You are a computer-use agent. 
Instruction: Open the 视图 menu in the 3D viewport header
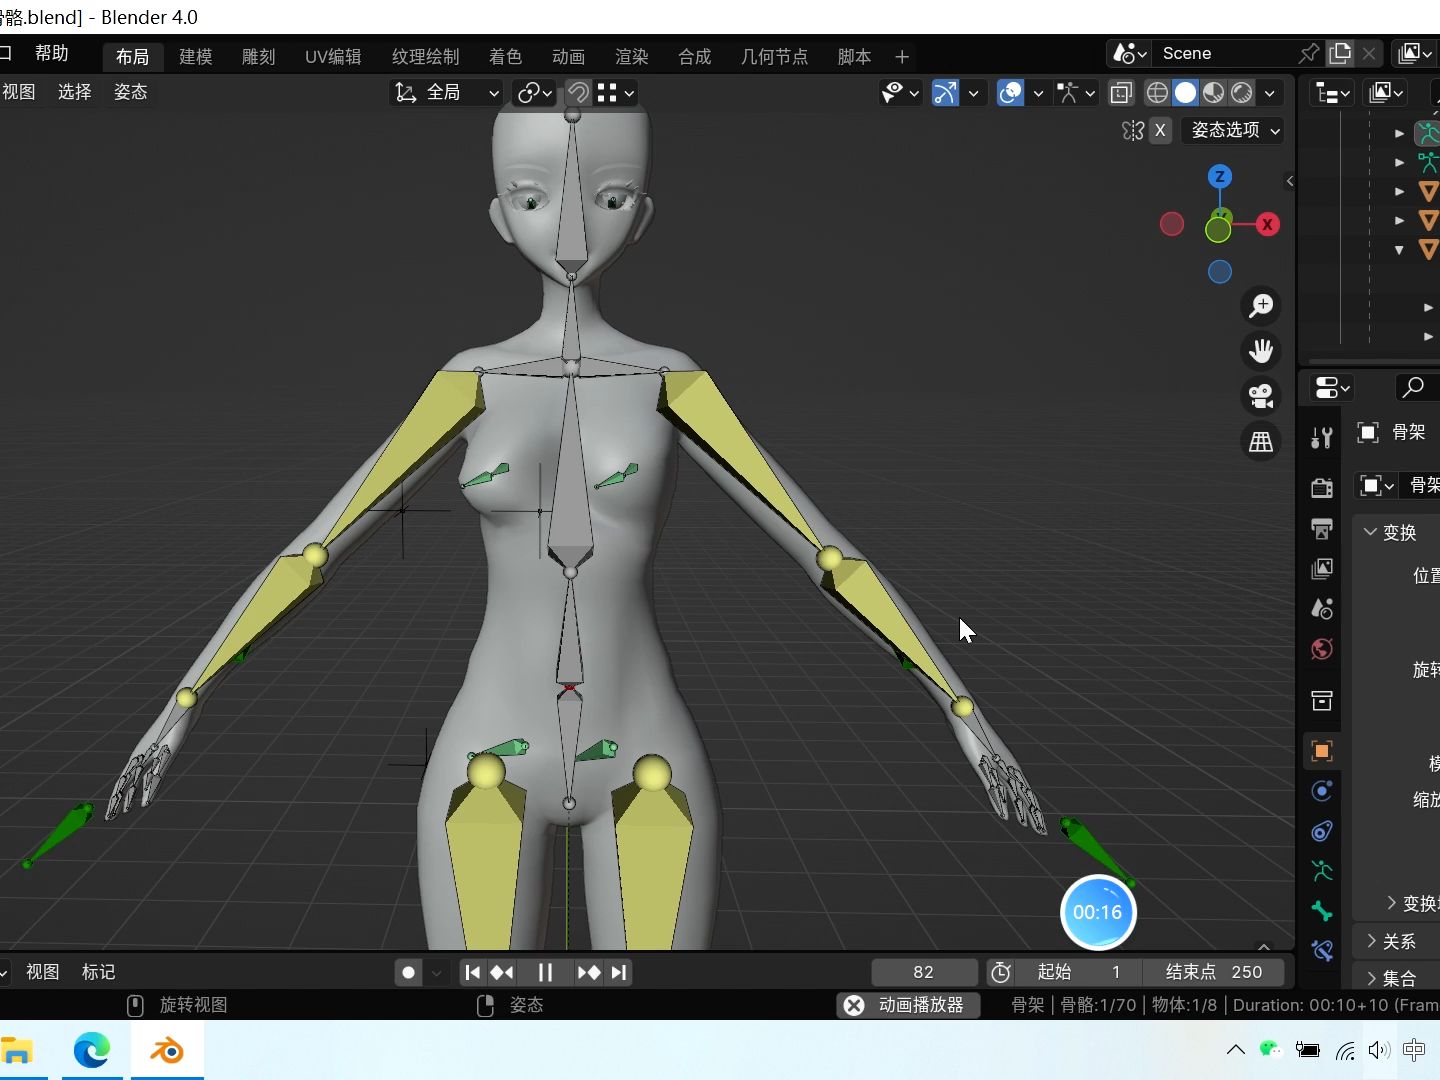[x=19, y=92]
